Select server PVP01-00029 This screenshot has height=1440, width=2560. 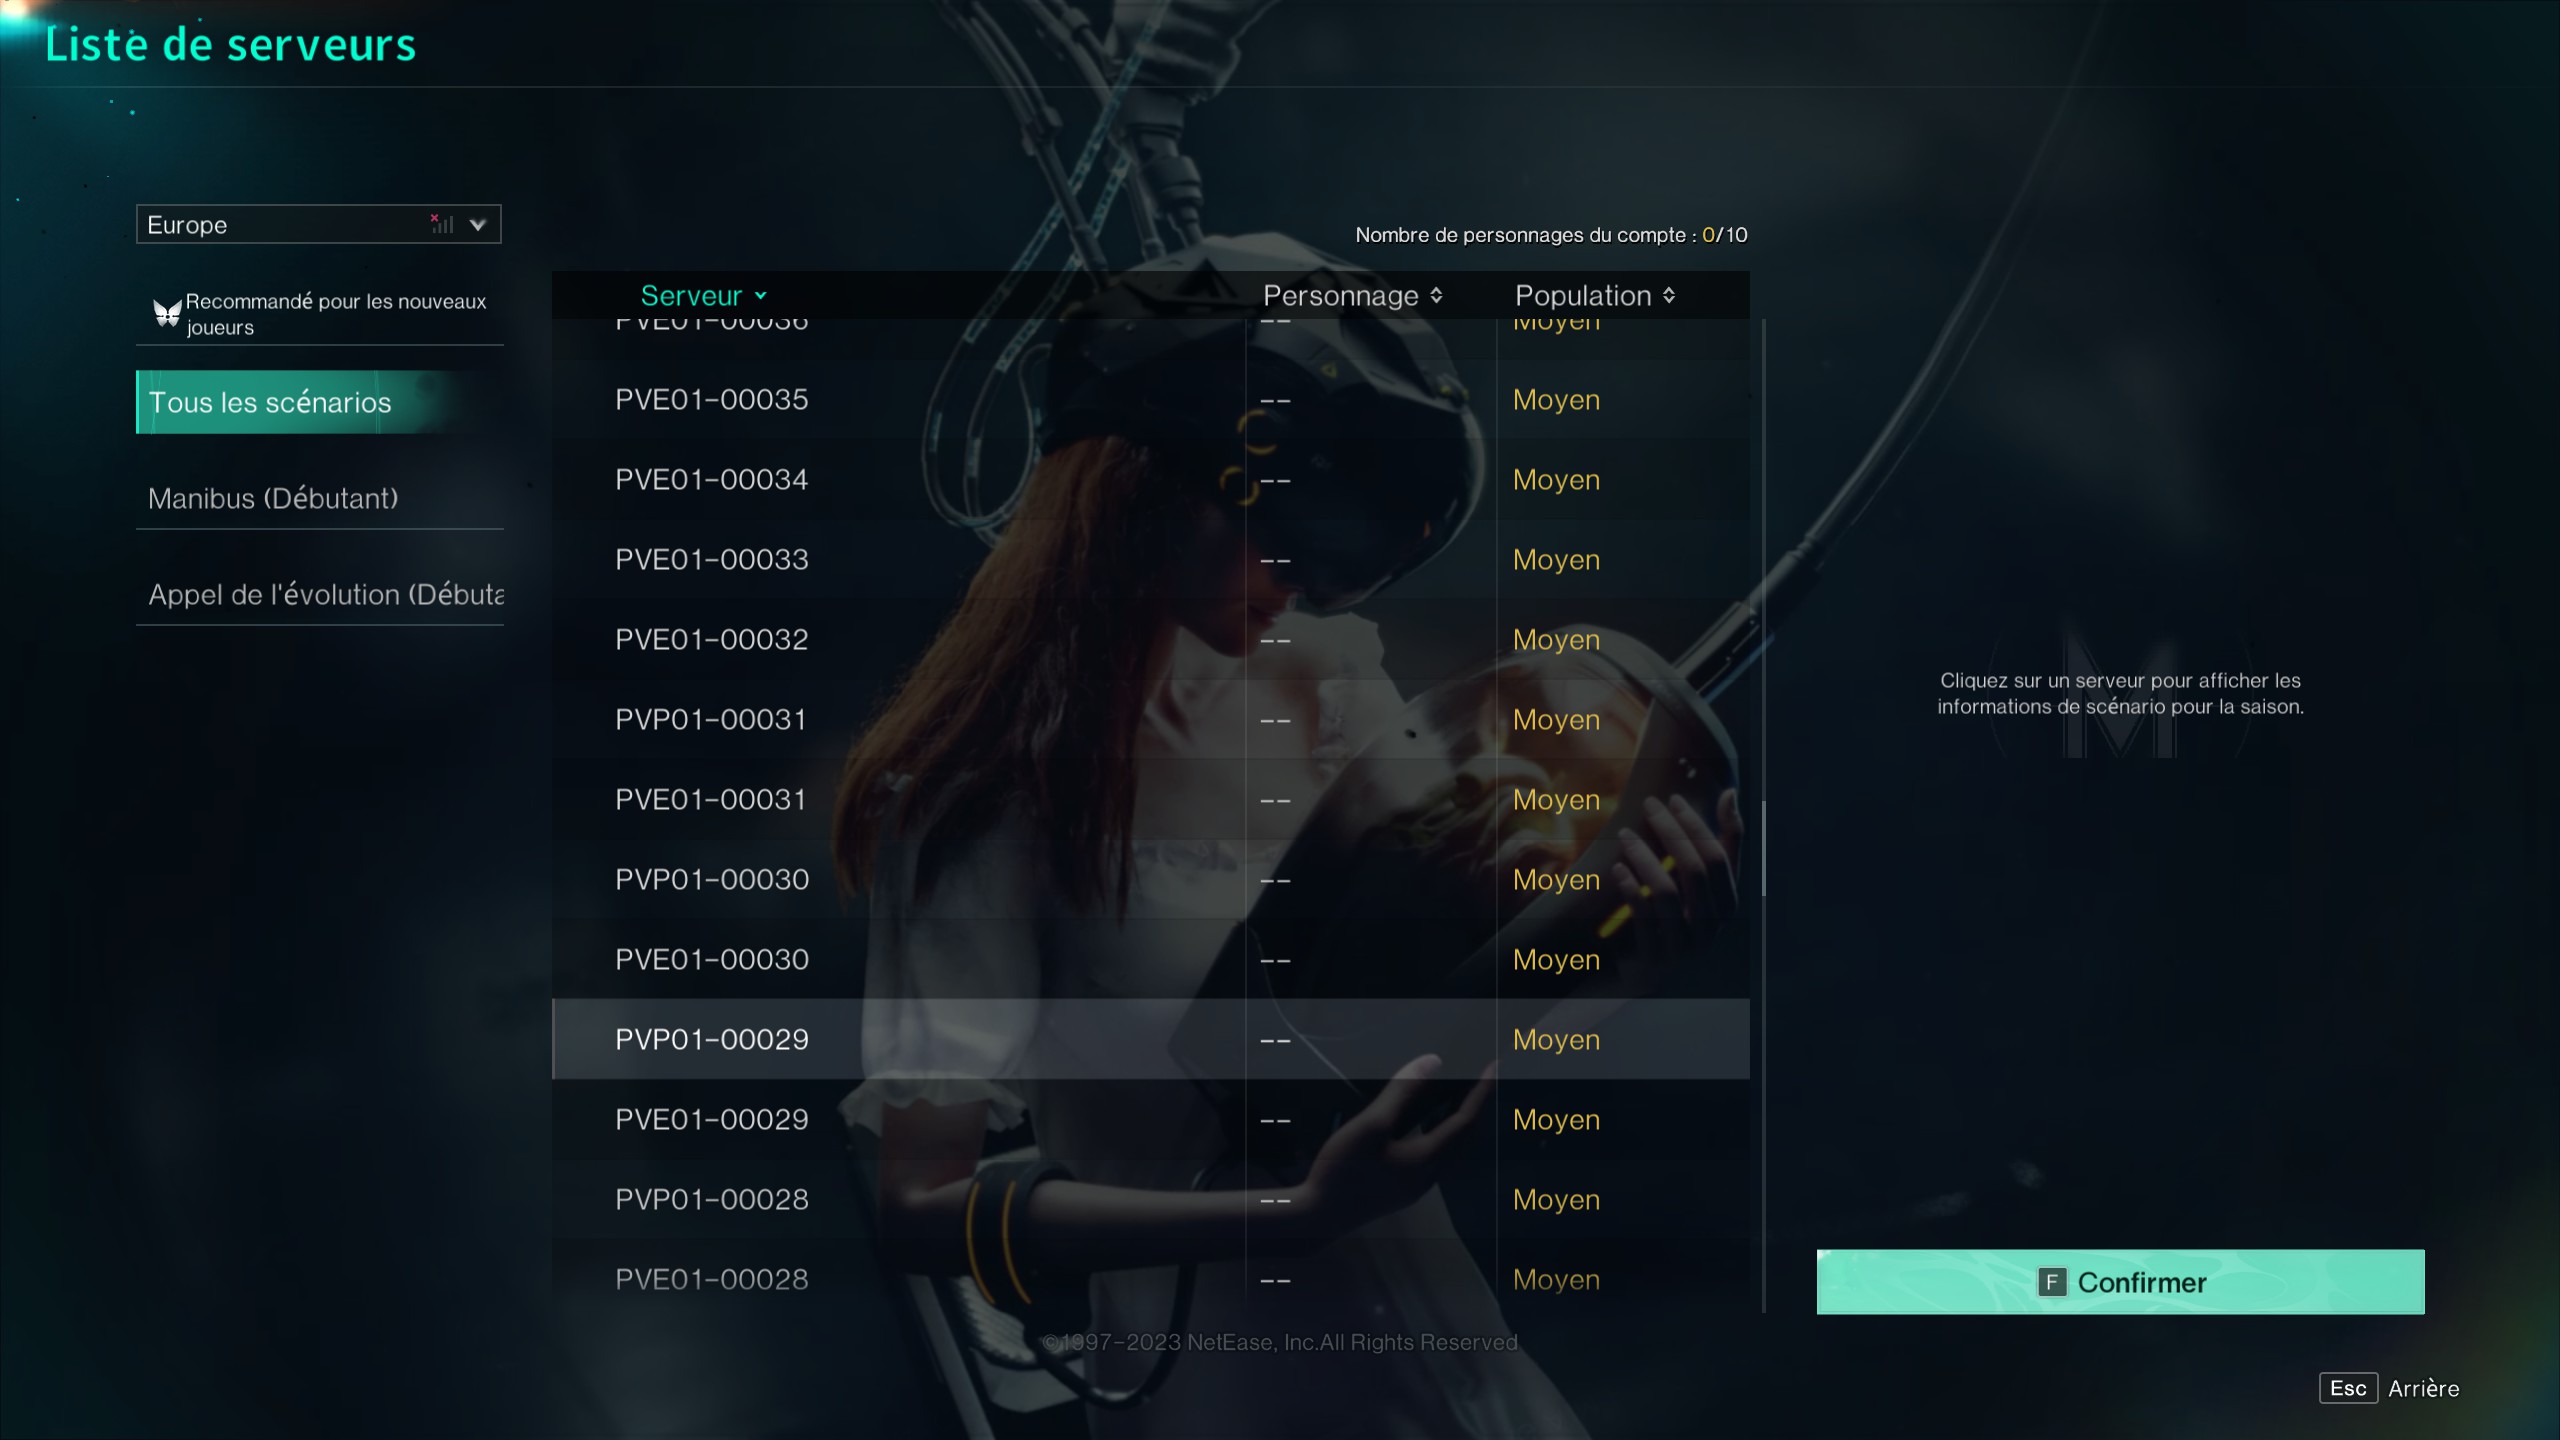pyautogui.click(x=1151, y=1039)
